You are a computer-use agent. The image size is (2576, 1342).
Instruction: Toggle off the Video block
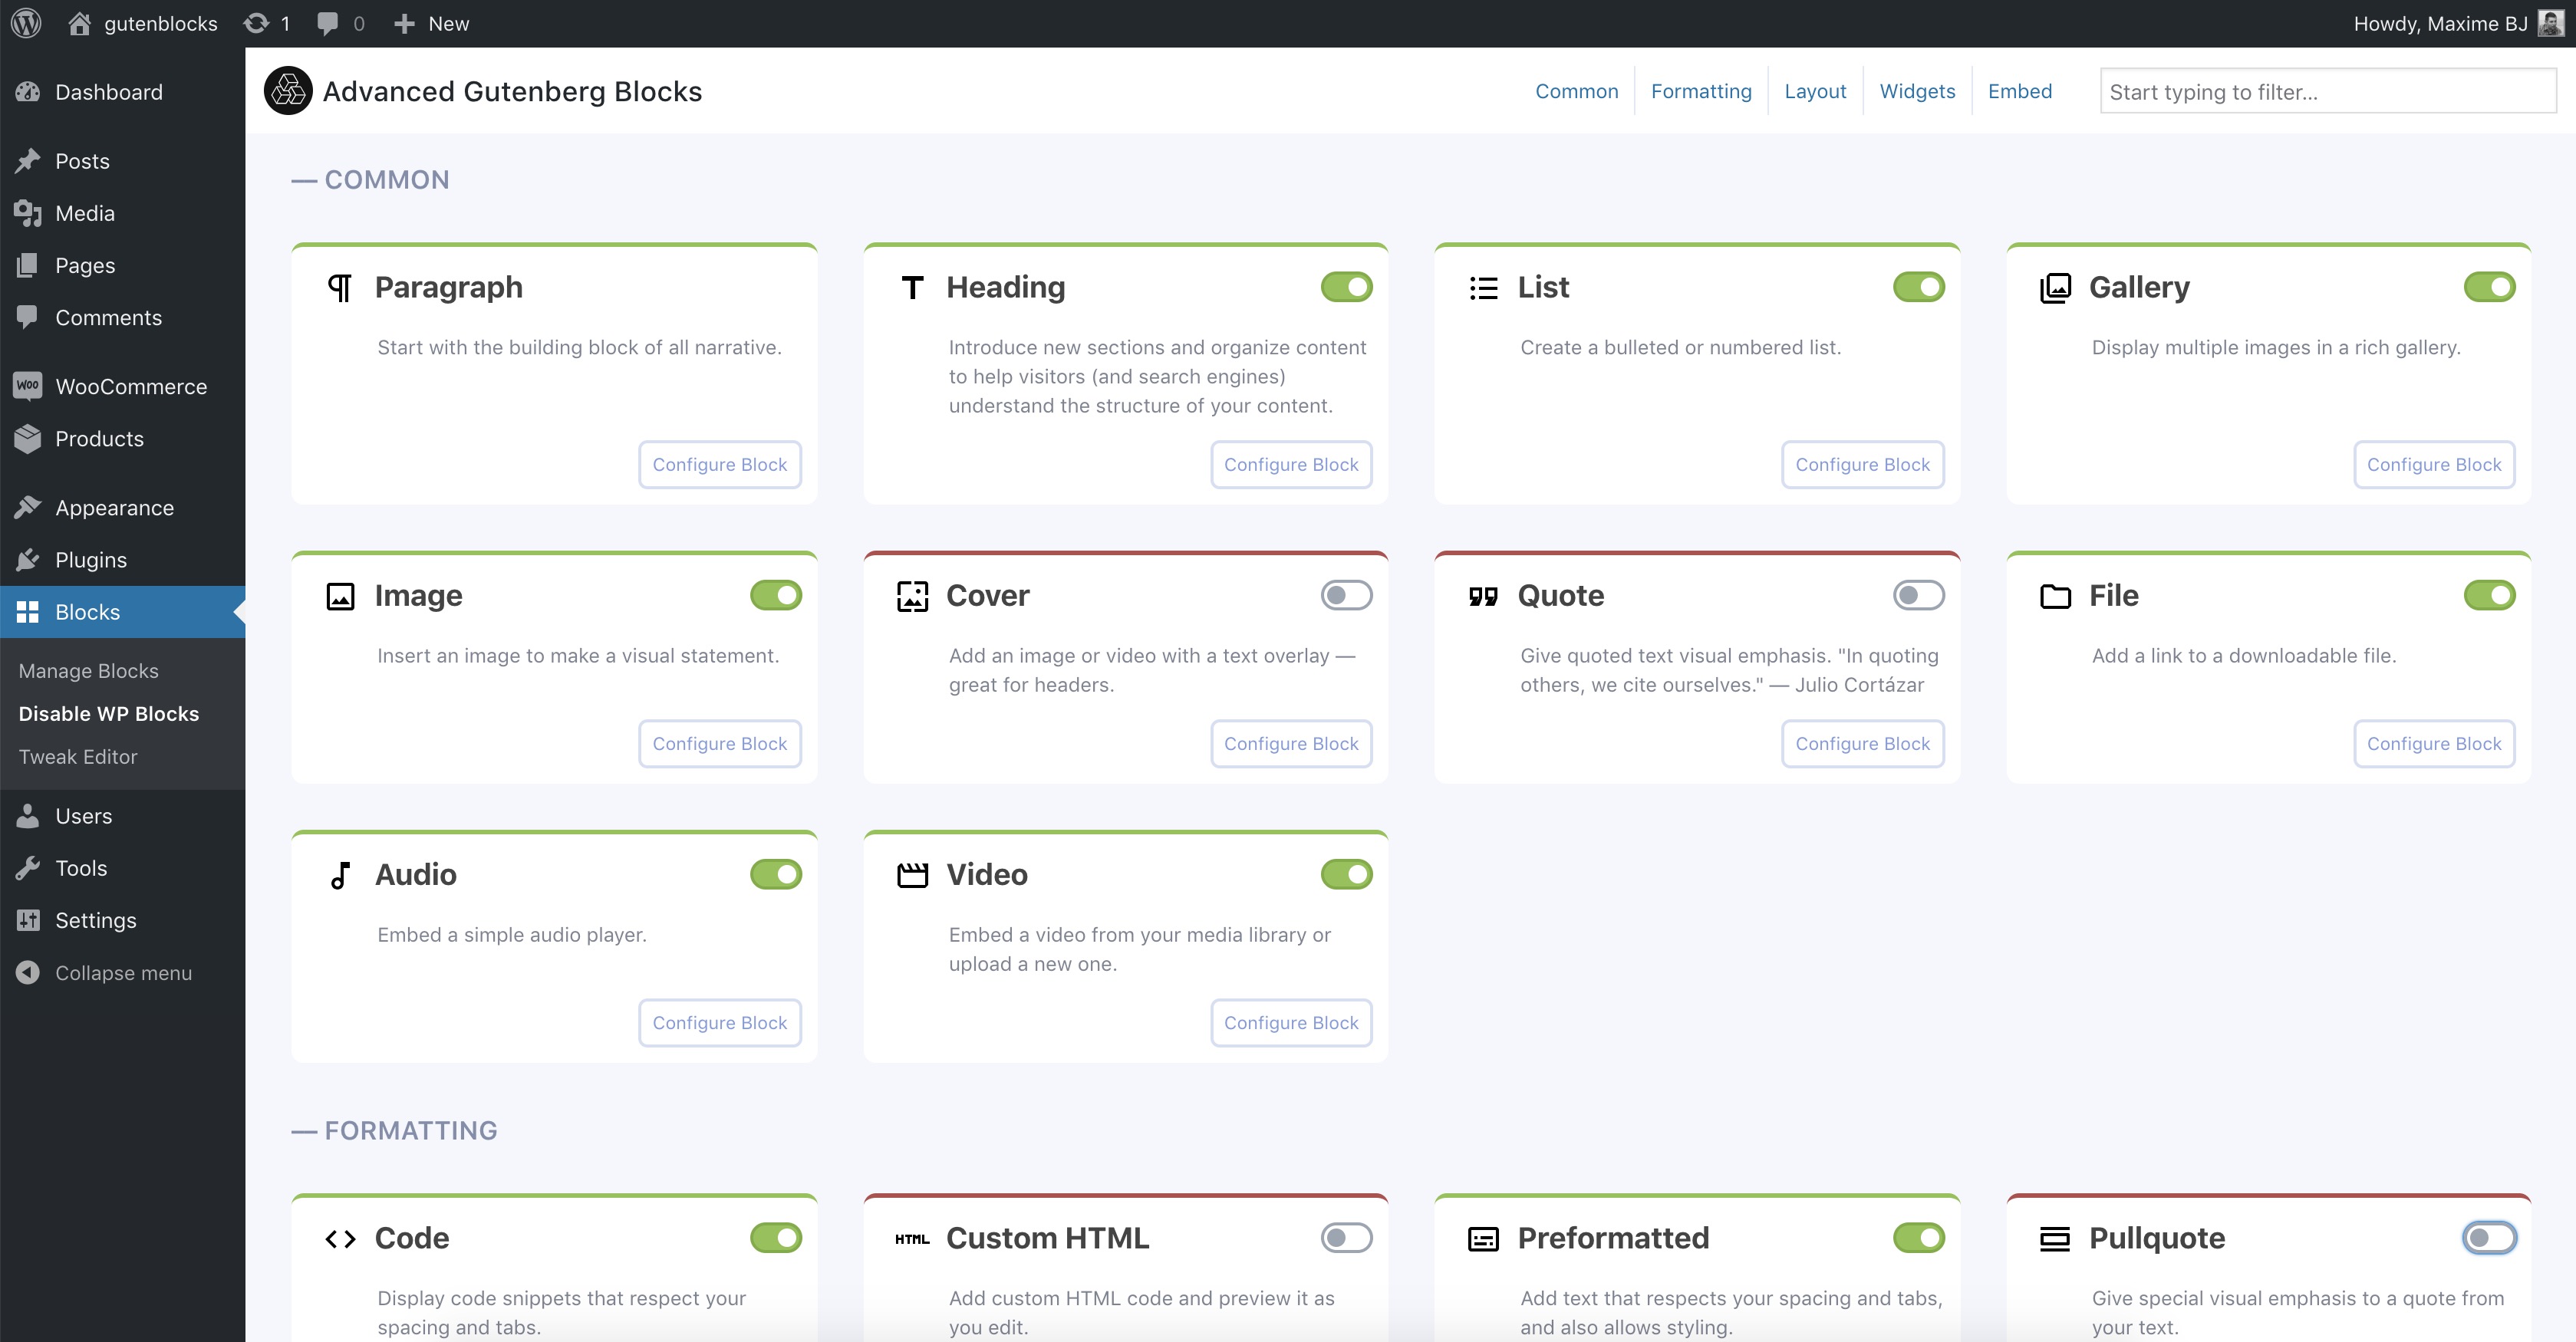[1346, 874]
